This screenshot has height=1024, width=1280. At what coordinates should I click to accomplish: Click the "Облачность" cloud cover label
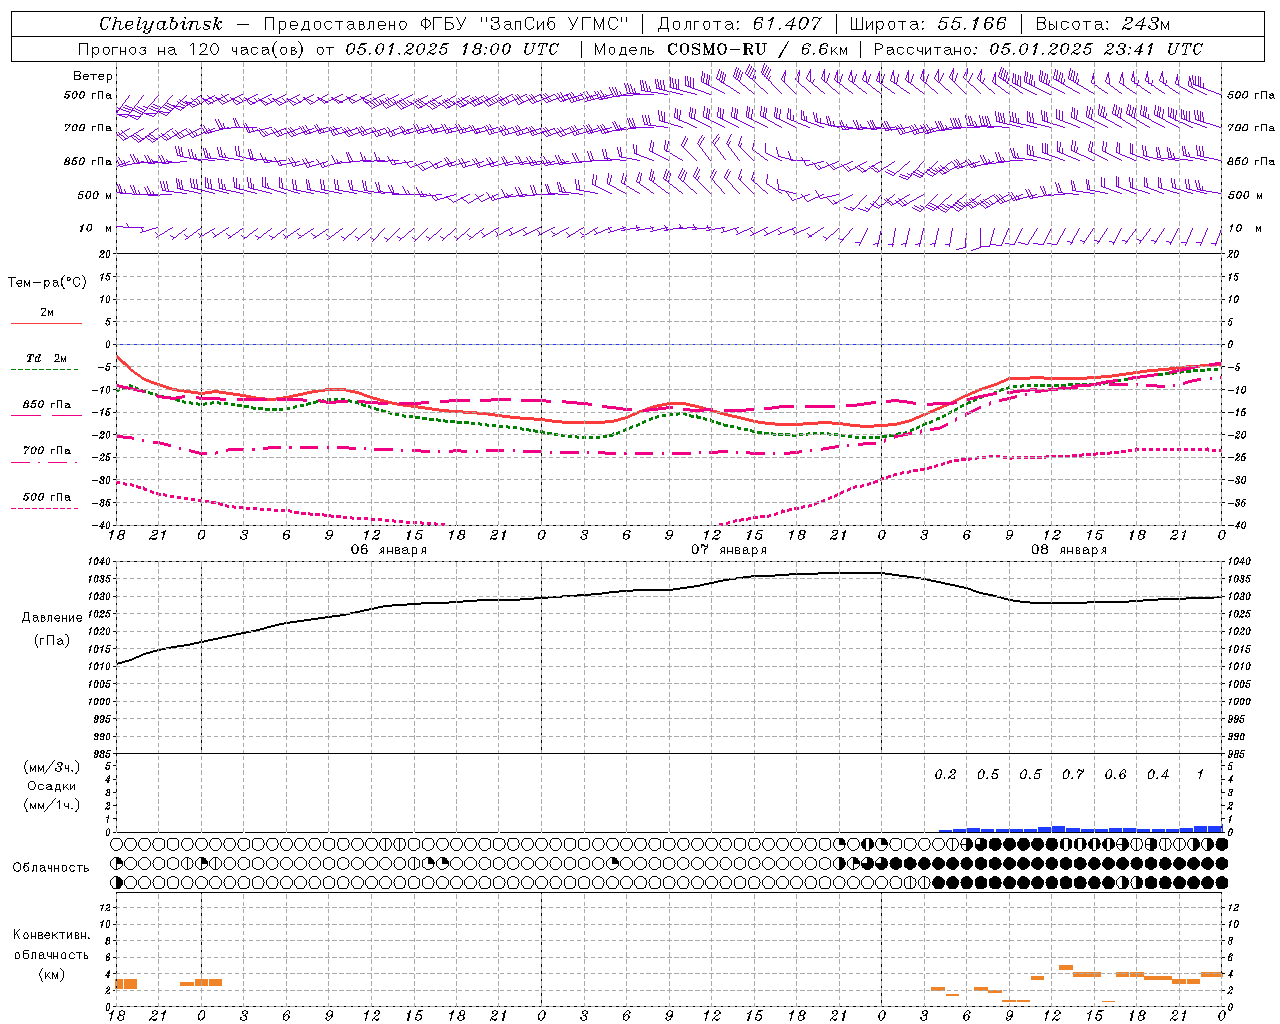[x=51, y=867]
